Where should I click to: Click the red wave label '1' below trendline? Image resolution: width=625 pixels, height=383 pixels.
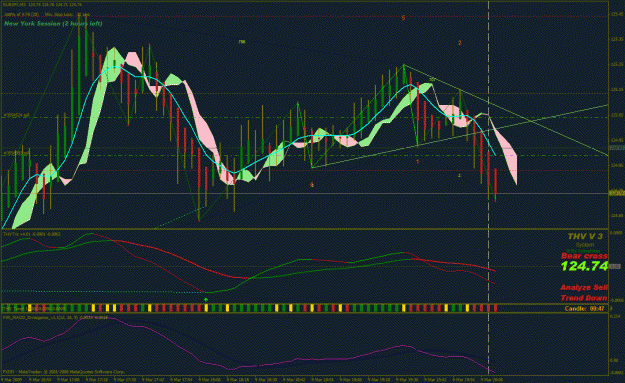point(418,161)
